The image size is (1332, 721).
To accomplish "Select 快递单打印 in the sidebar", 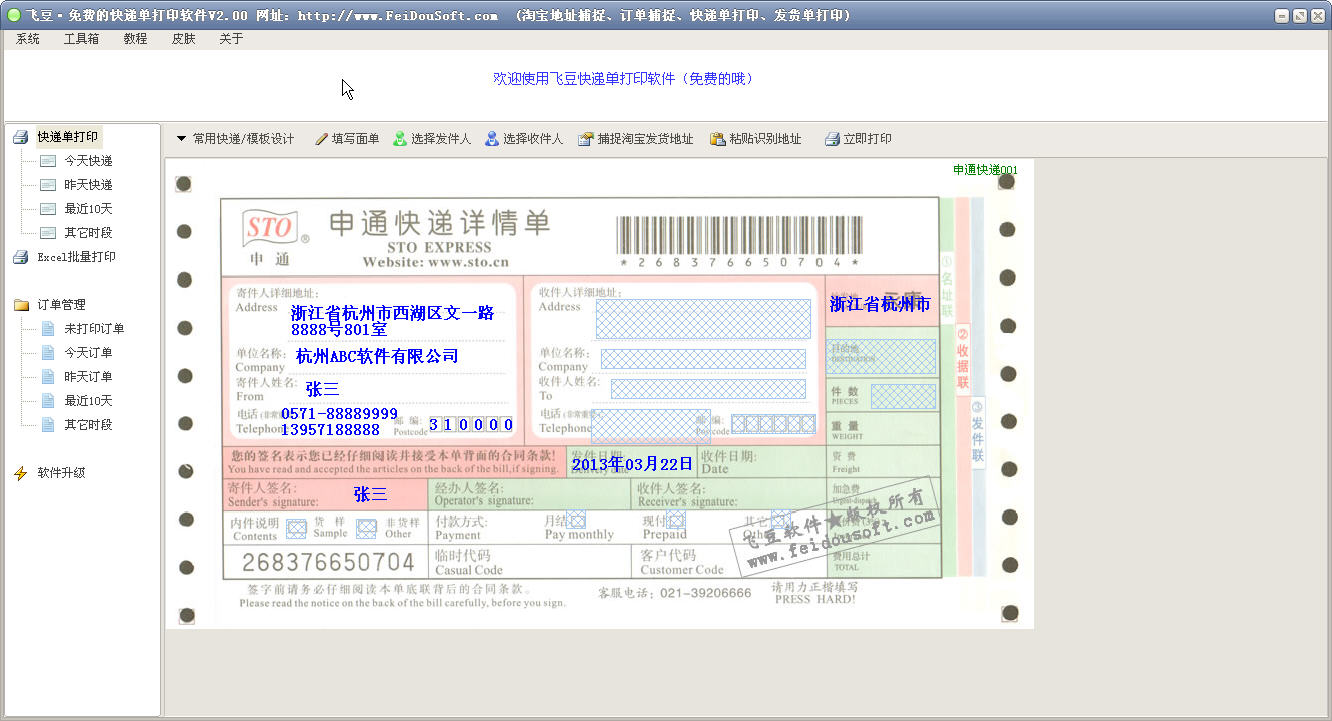I will point(68,137).
